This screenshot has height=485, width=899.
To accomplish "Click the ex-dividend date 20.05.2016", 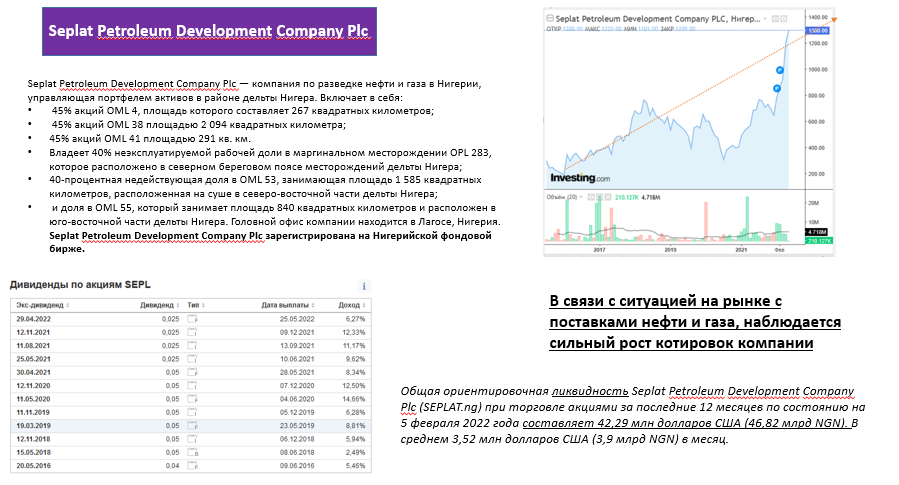I will click(33, 466).
